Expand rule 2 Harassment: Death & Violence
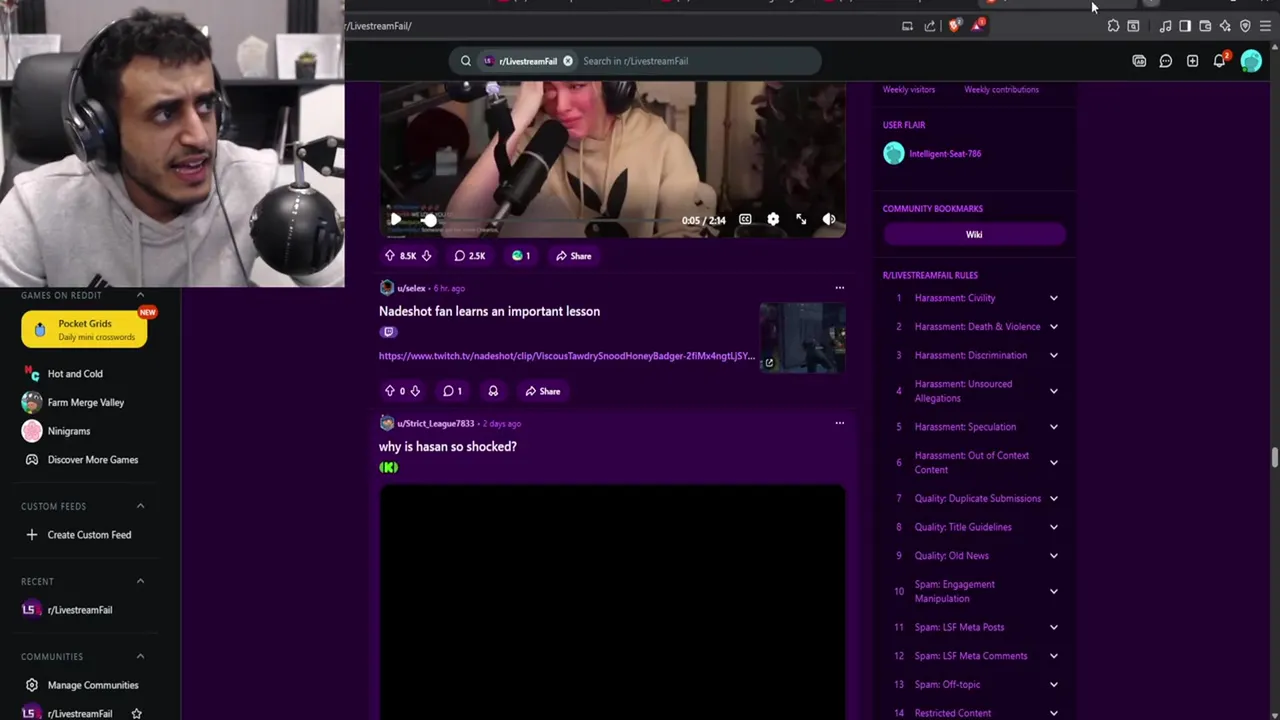The image size is (1280, 720). coord(1054,327)
